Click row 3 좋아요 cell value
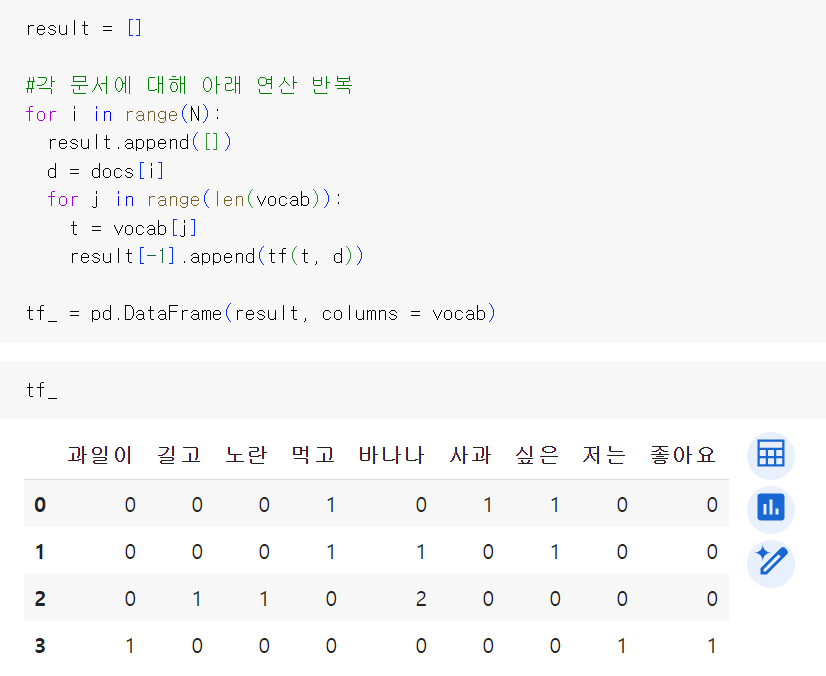 click(712, 645)
